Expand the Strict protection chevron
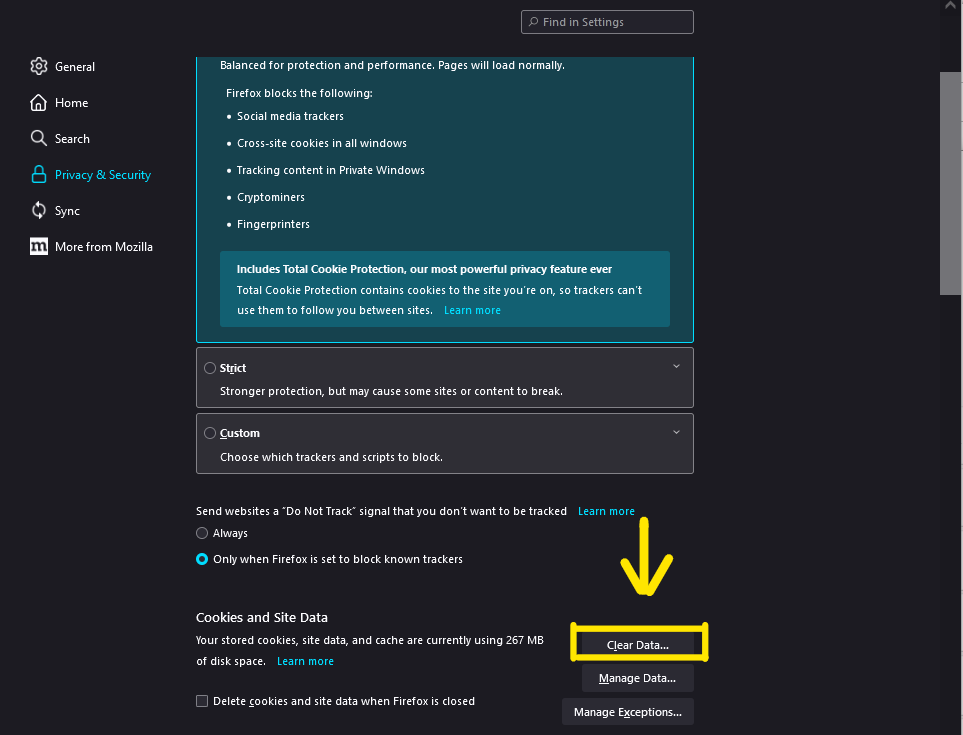 (x=676, y=367)
